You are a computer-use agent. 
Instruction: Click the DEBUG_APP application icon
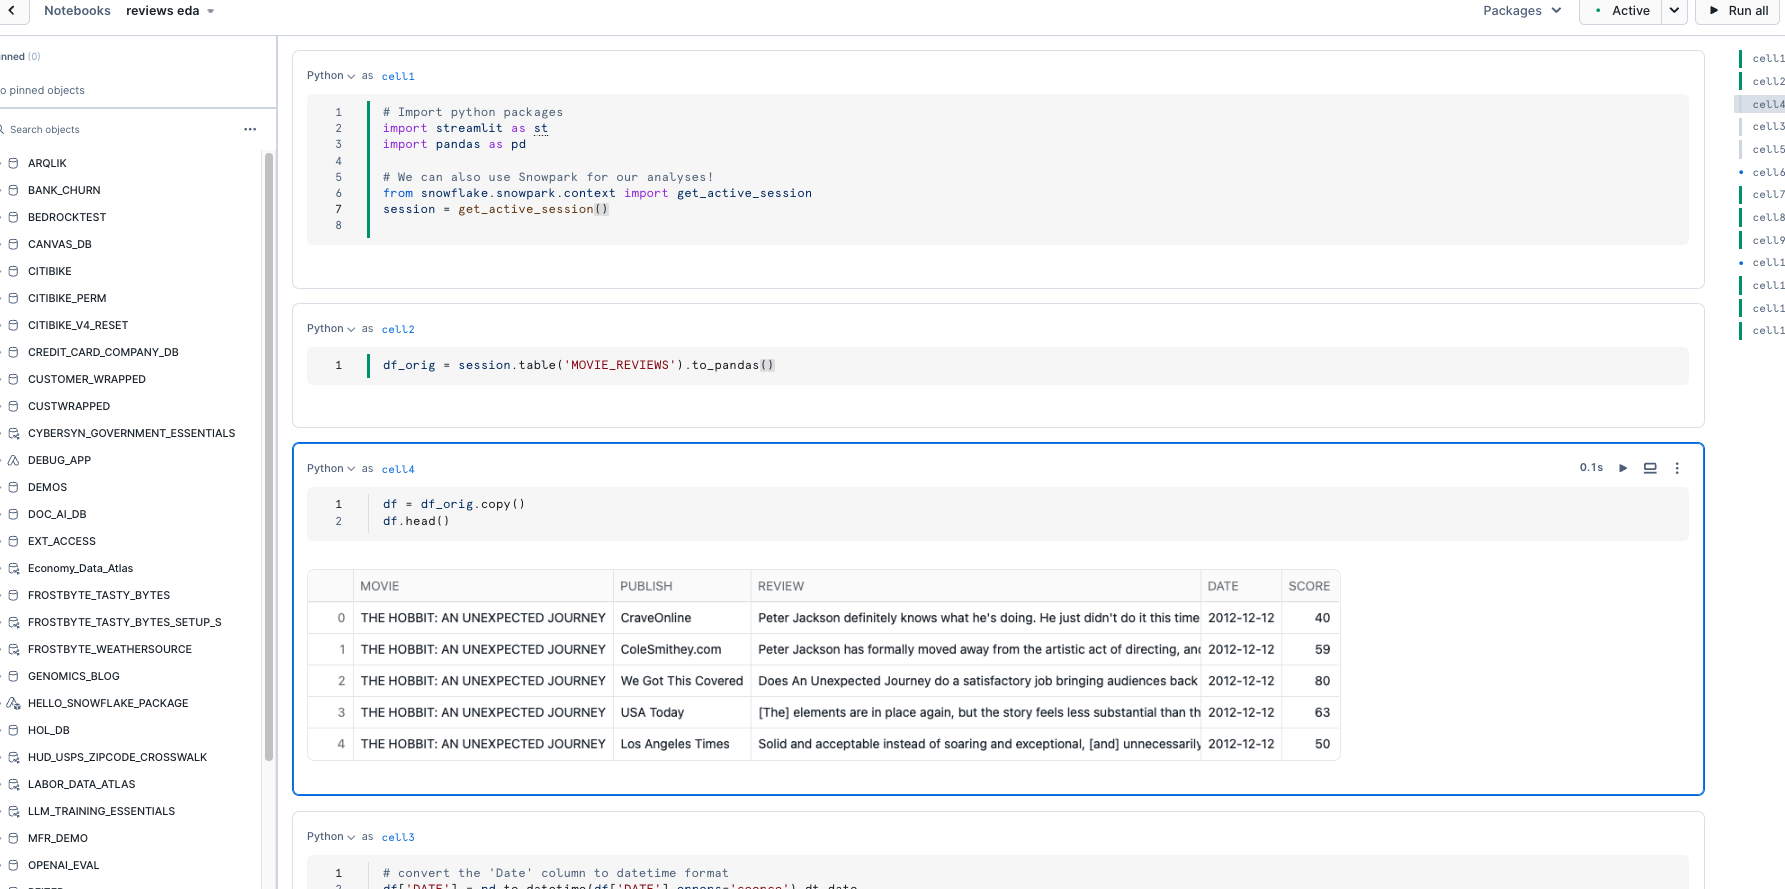pyautogui.click(x=13, y=461)
